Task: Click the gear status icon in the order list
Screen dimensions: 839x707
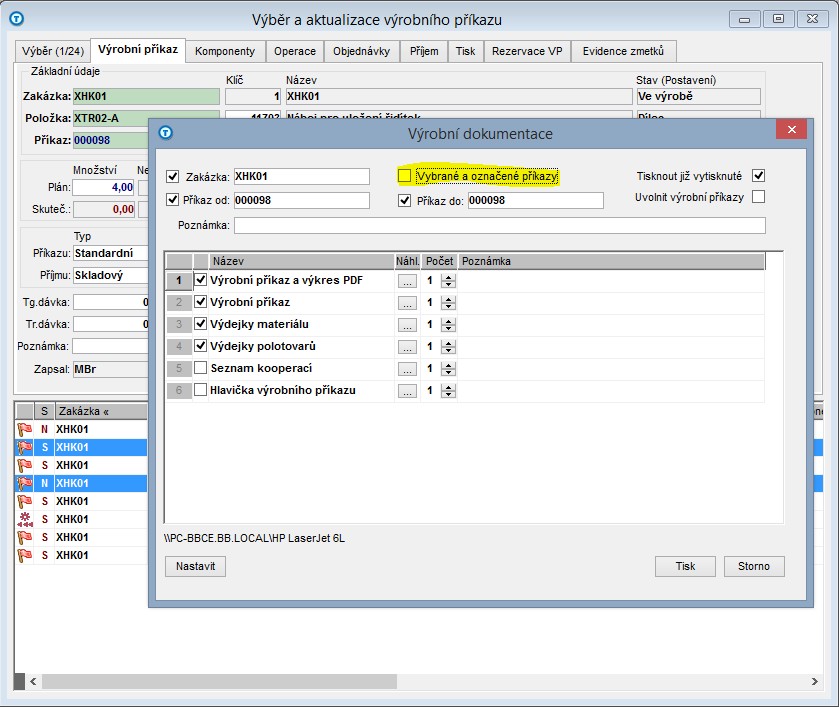Action: coord(25,519)
